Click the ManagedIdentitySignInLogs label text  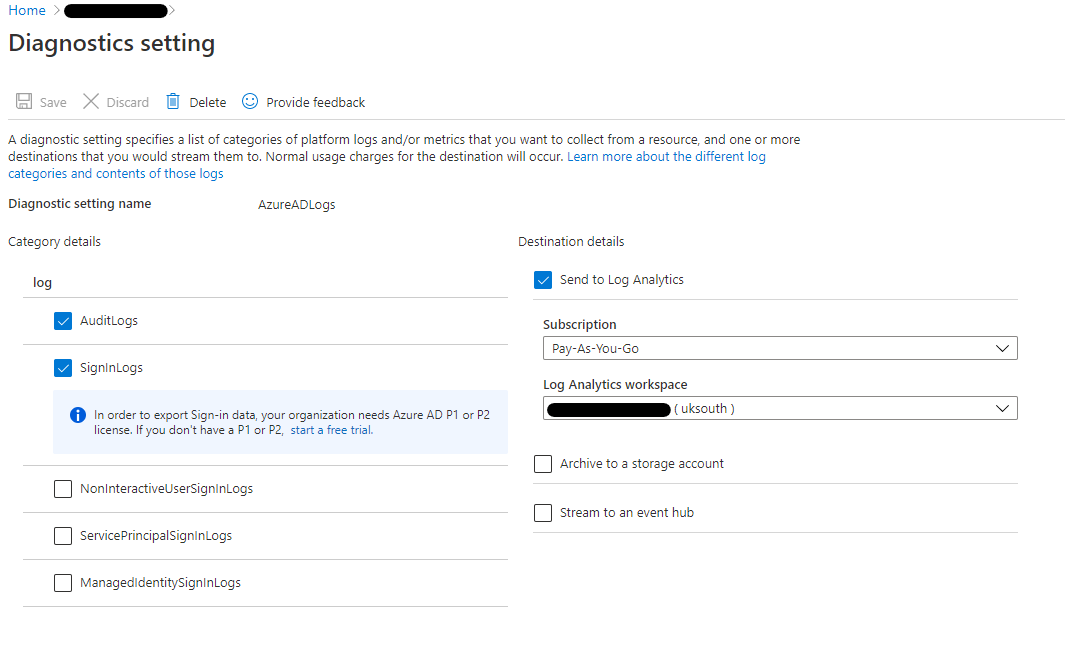(160, 582)
